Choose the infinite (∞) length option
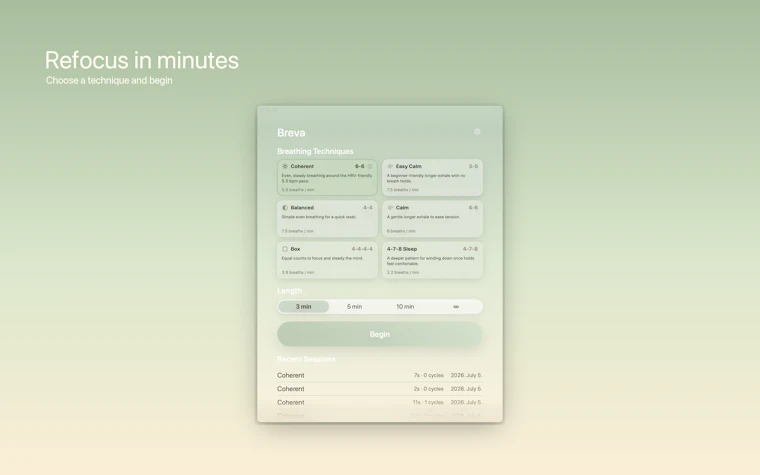This screenshot has height=475, width=760. (456, 306)
